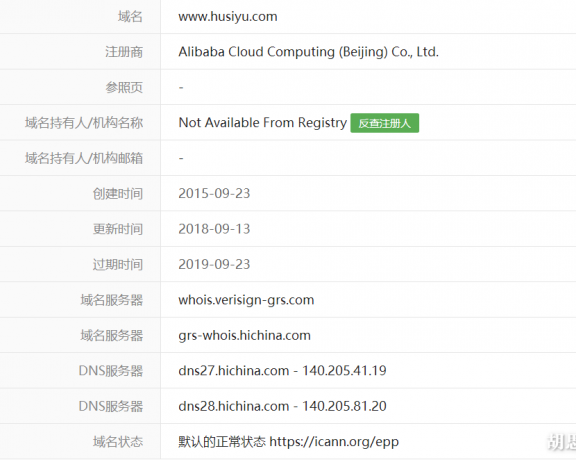The image size is (576, 460).
Task: Click the 域名 row label
Action: pyautogui.click(x=130, y=17)
